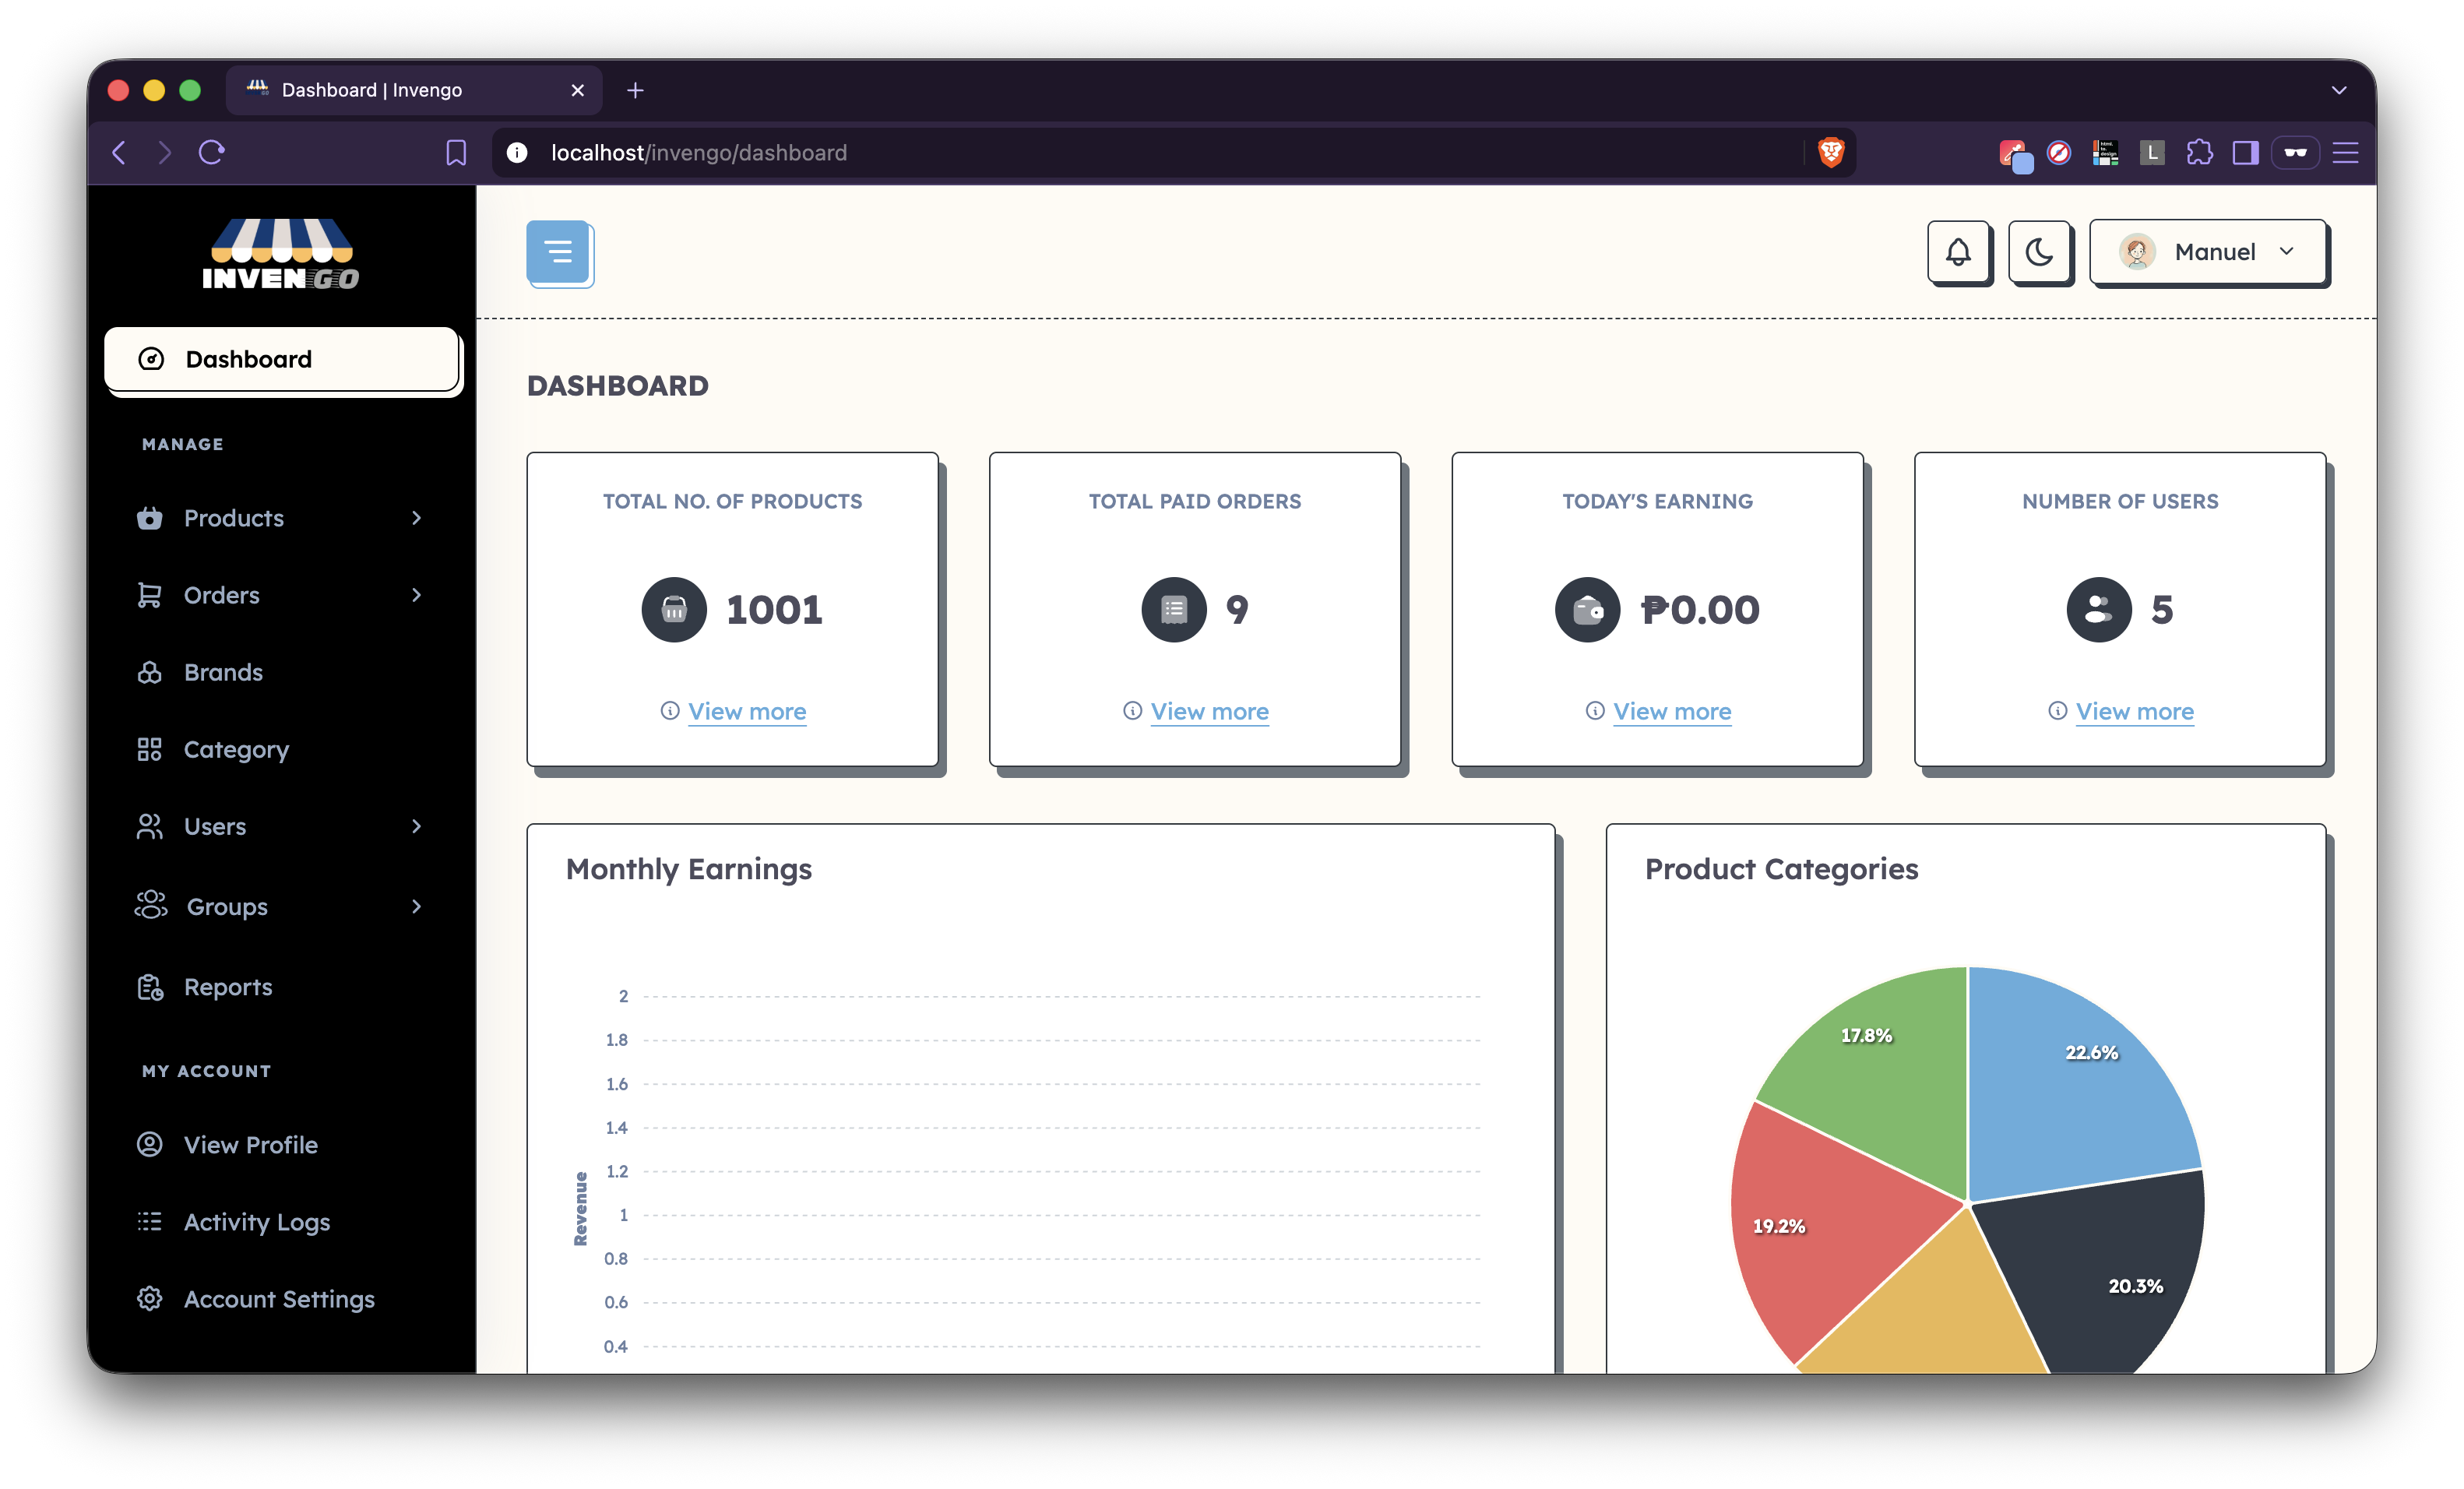2464x1489 pixels.
Task: Select the Dashboard | Invengo tab
Action: pos(414,90)
